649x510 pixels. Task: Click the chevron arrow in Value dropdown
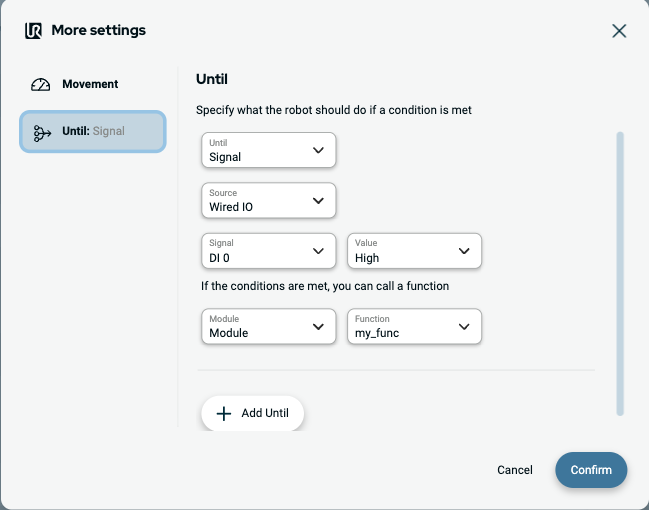pos(464,250)
